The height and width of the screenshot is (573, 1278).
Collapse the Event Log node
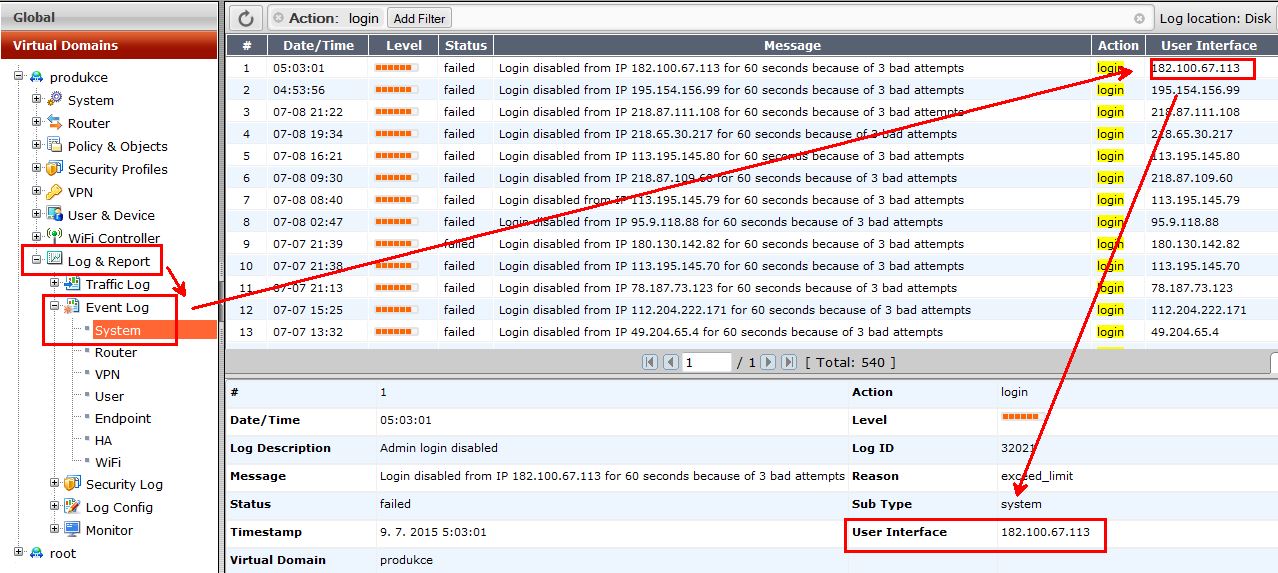click(54, 306)
